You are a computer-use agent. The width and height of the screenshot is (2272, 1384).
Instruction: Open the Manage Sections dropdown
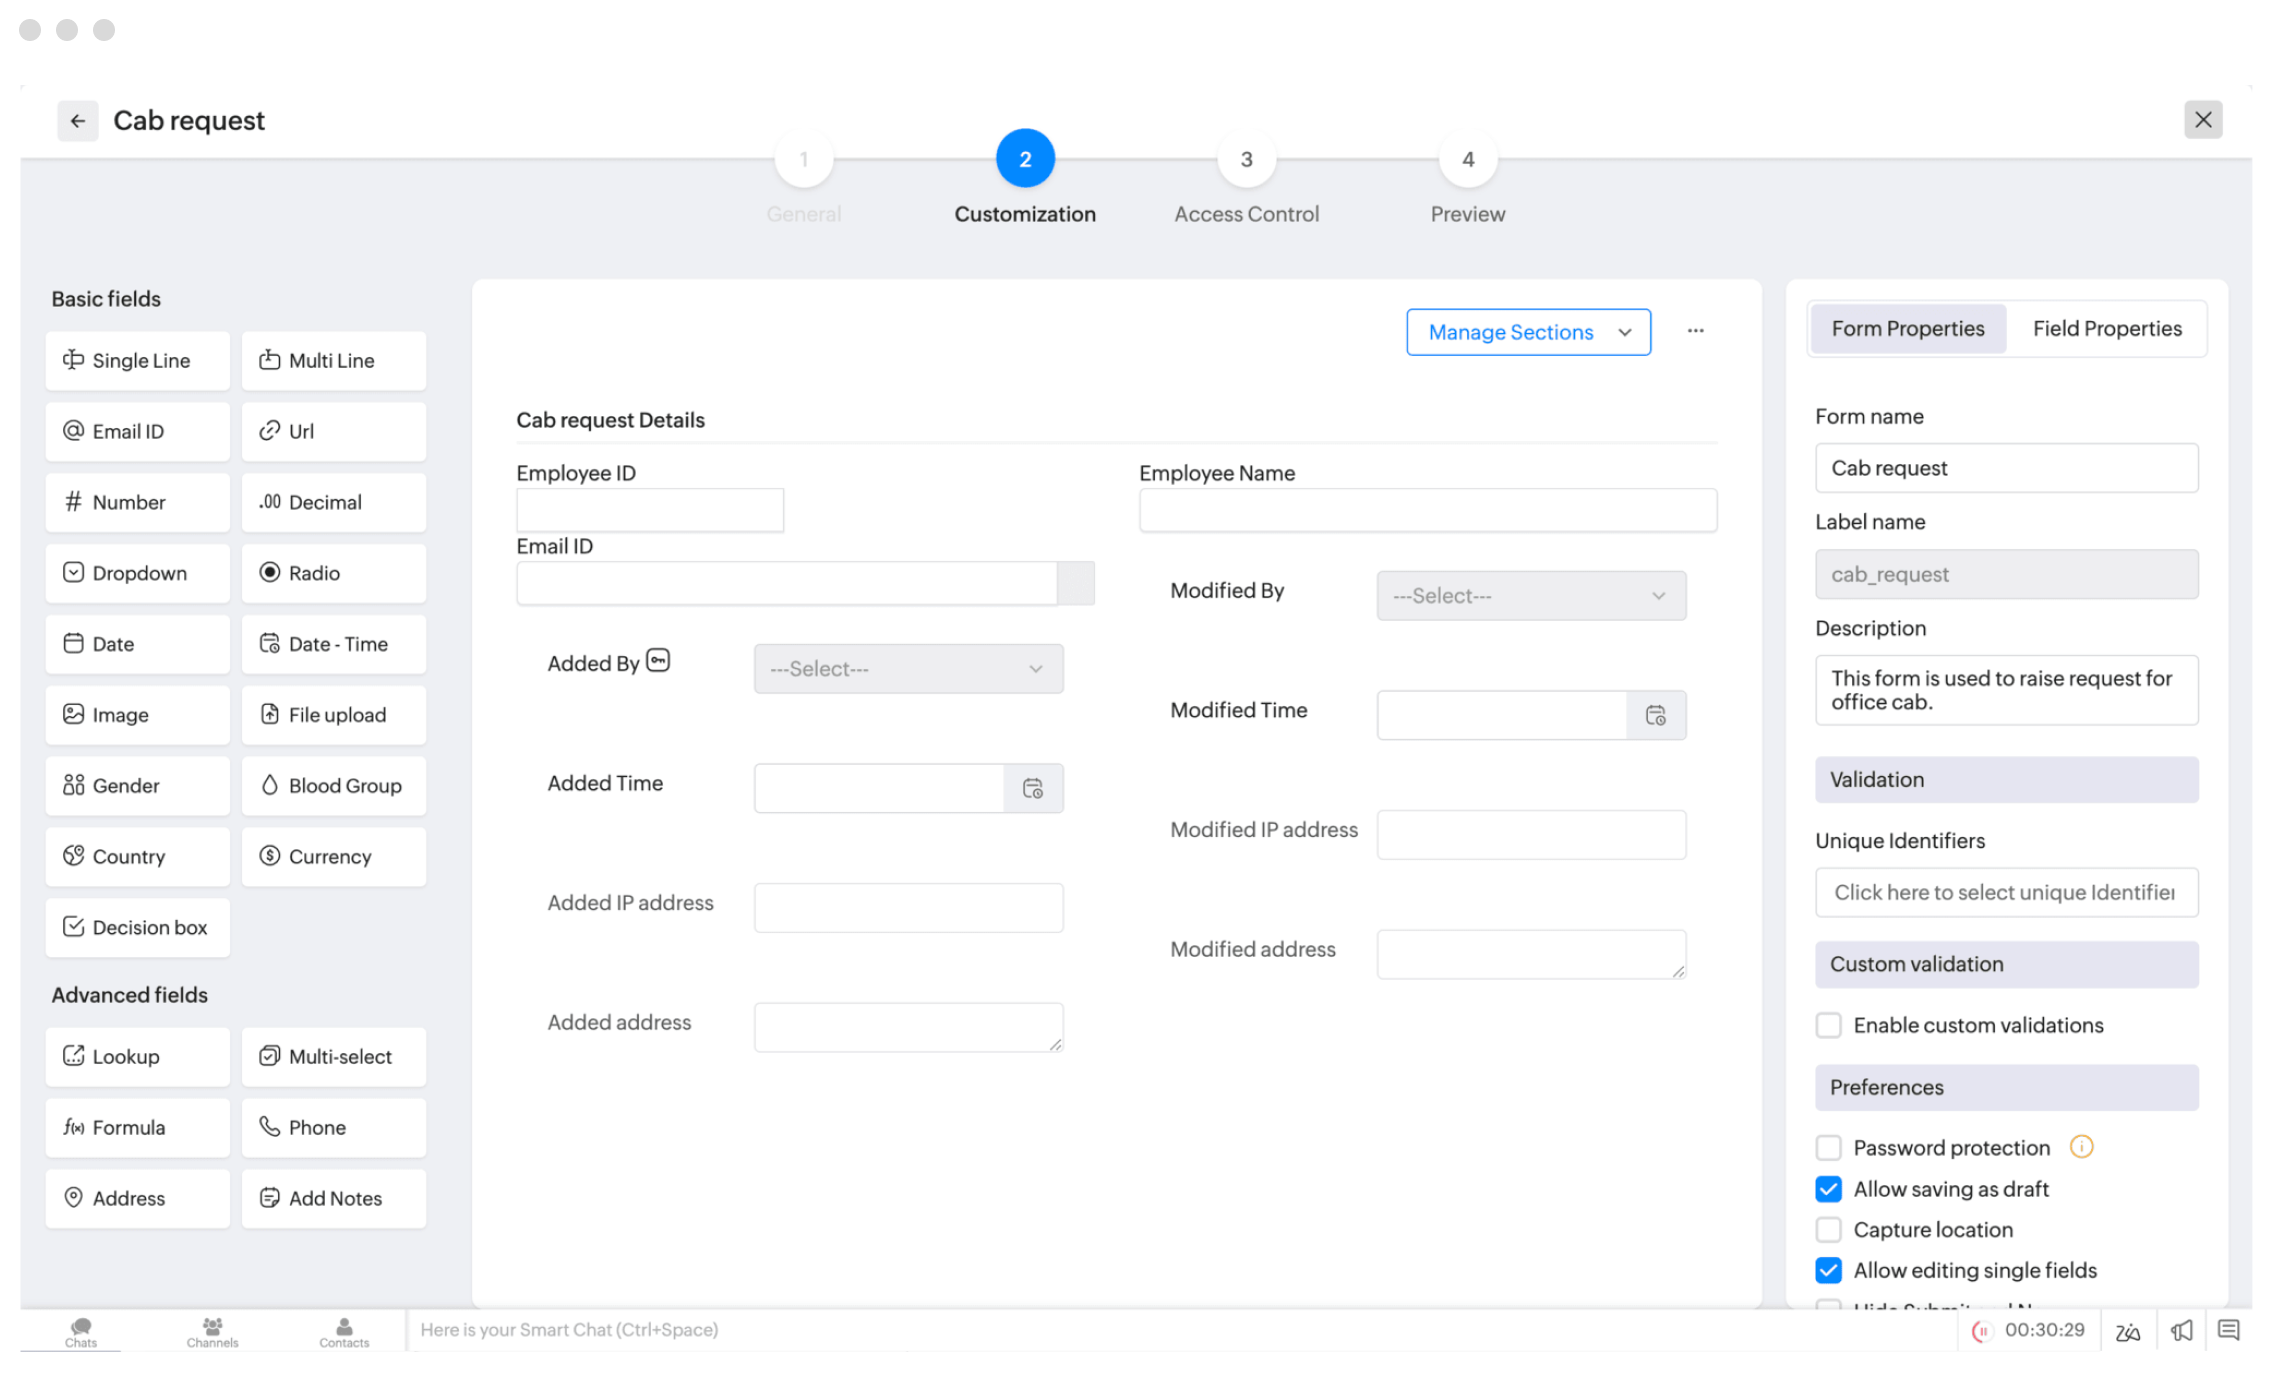[x=1527, y=331]
